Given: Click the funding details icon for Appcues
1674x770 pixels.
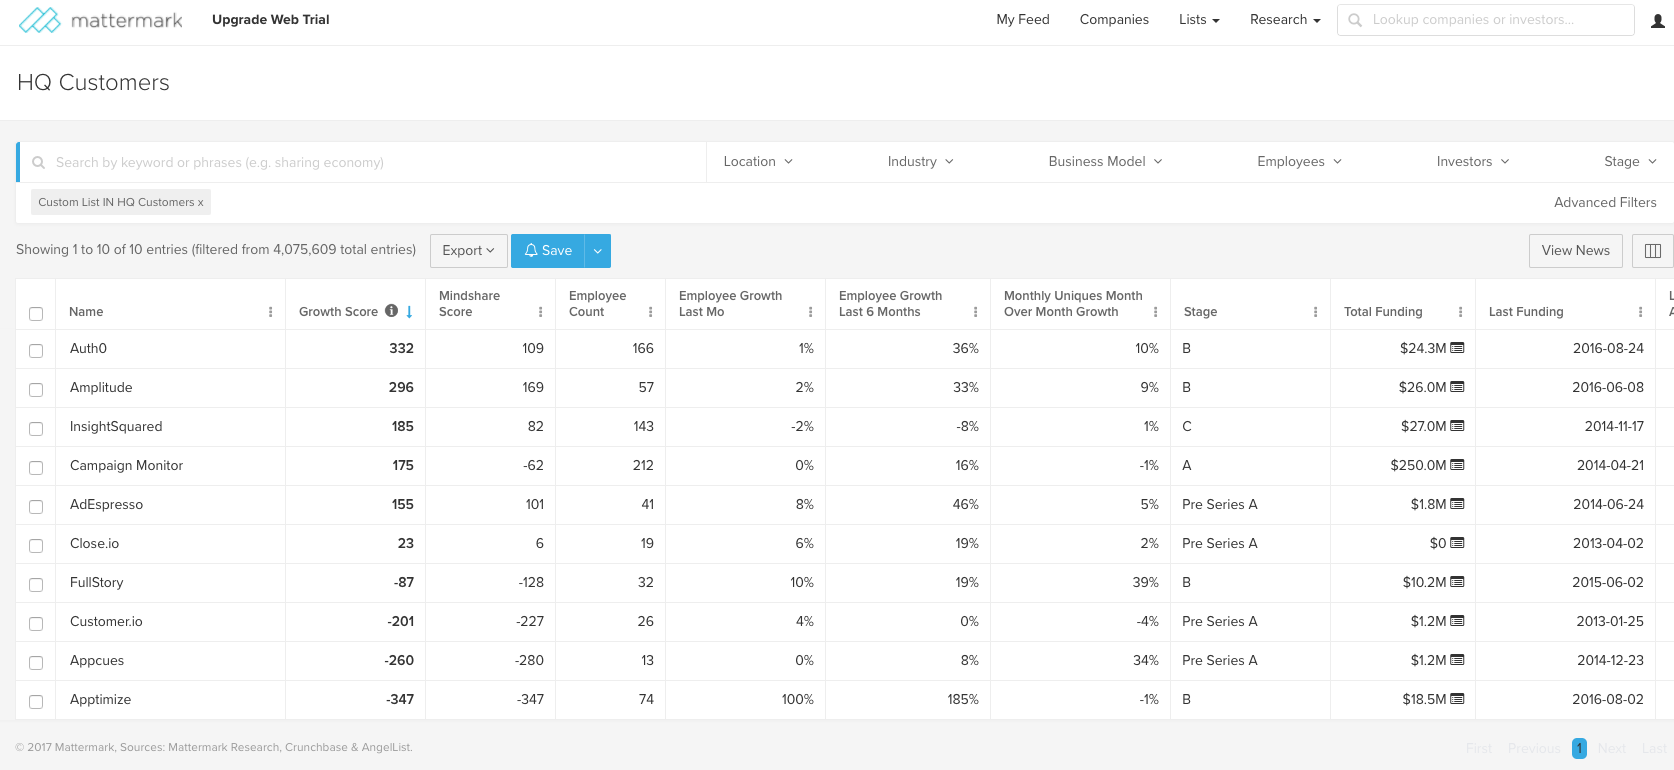Looking at the screenshot, I should click(1457, 660).
